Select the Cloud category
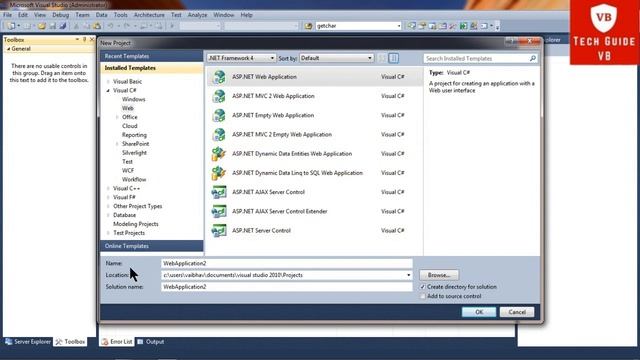Viewport: 640px width, 360px height. (x=129, y=126)
